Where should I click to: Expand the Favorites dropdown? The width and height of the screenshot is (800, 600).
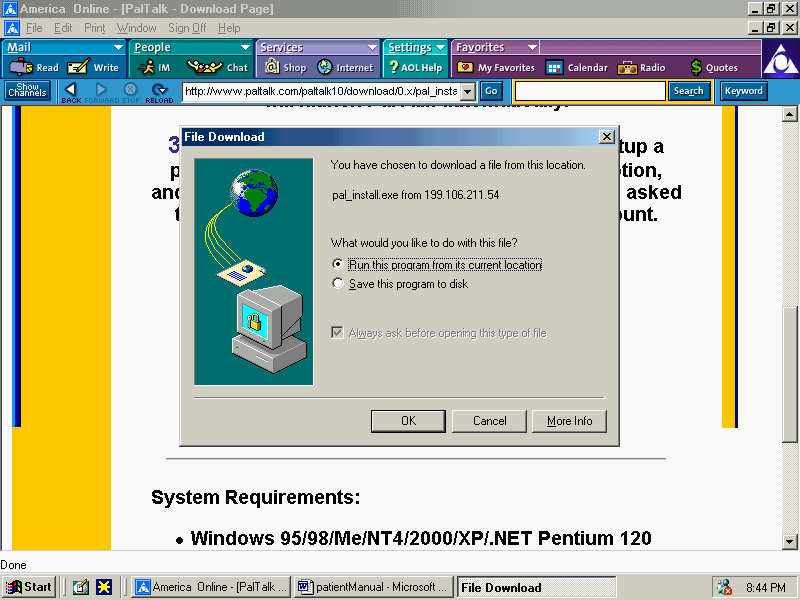point(532,47)
